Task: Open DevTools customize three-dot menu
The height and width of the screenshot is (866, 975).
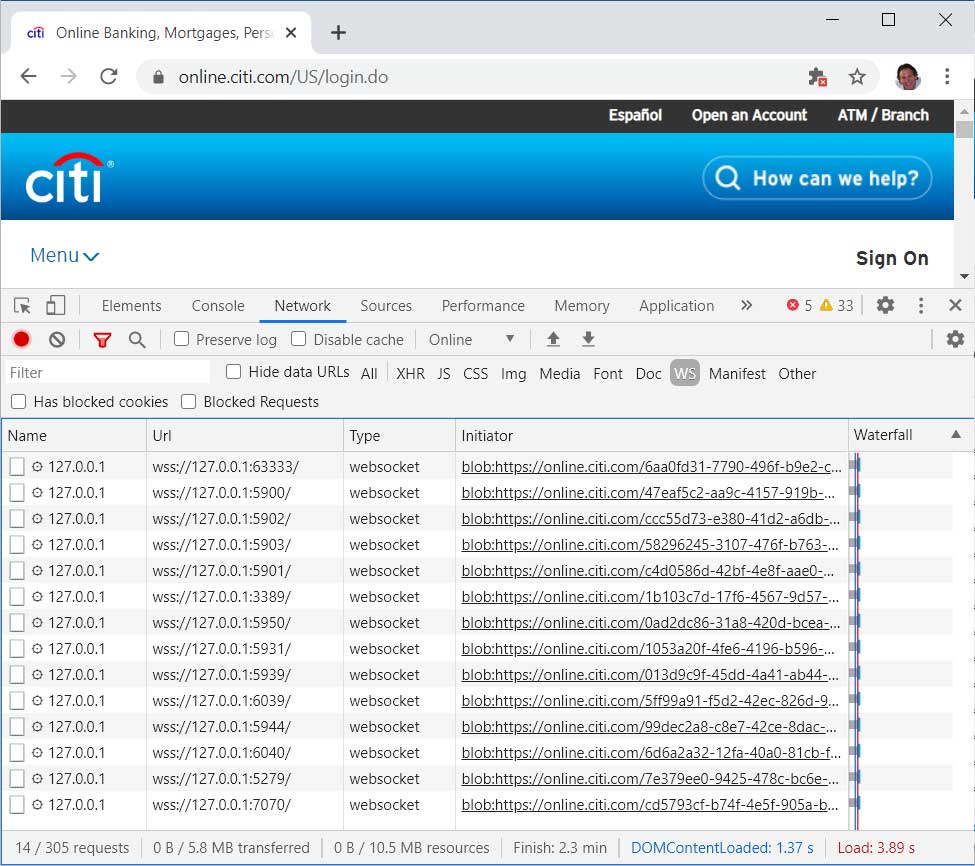Action: coord(921,305)
